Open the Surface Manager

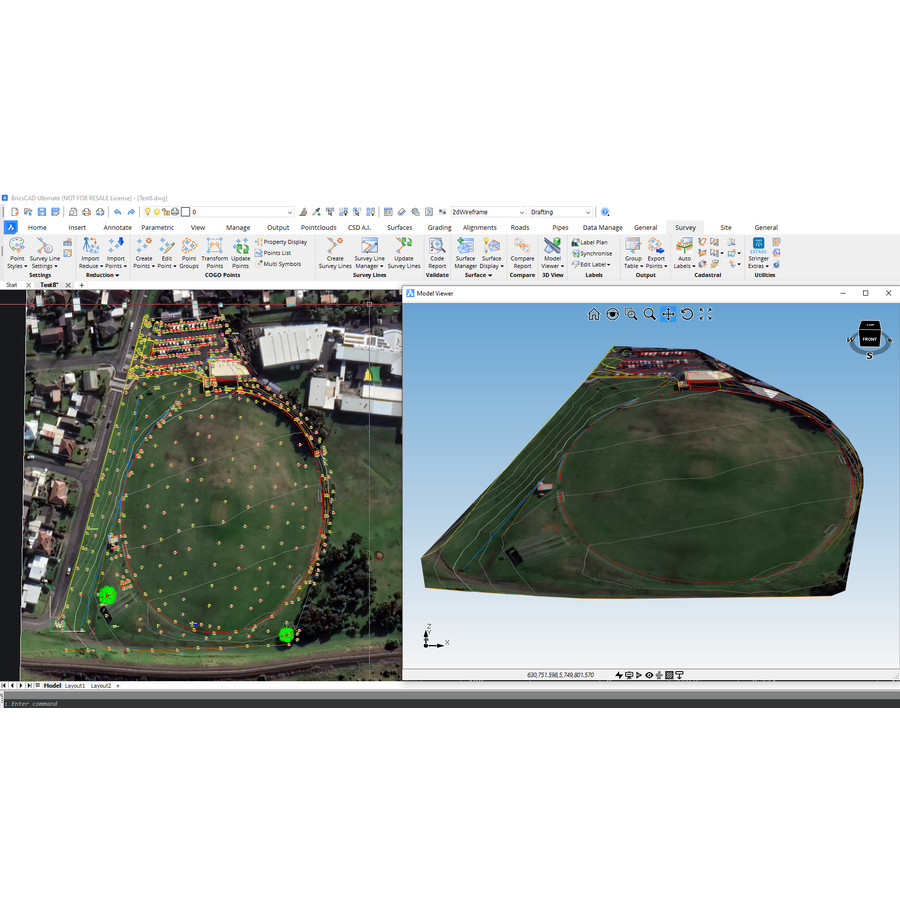click(x=465, y=253)
